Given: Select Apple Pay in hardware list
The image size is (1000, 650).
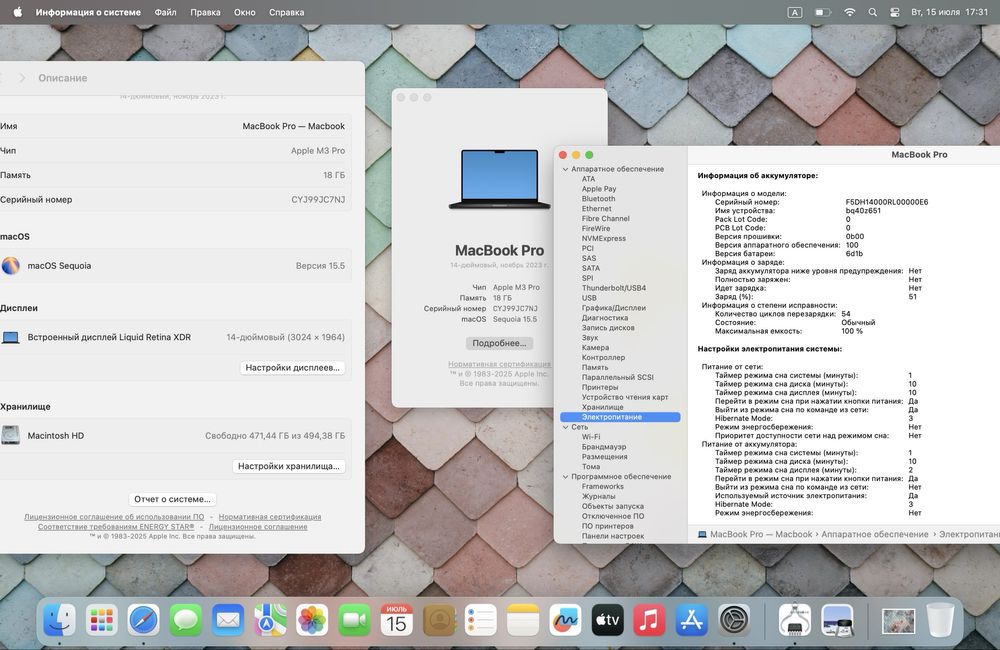Looking at the screenshot, I should click(599, 189).
